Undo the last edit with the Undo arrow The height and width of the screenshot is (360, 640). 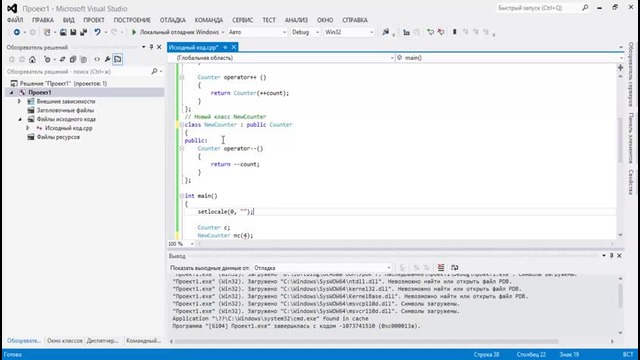[x=97, y=32]
